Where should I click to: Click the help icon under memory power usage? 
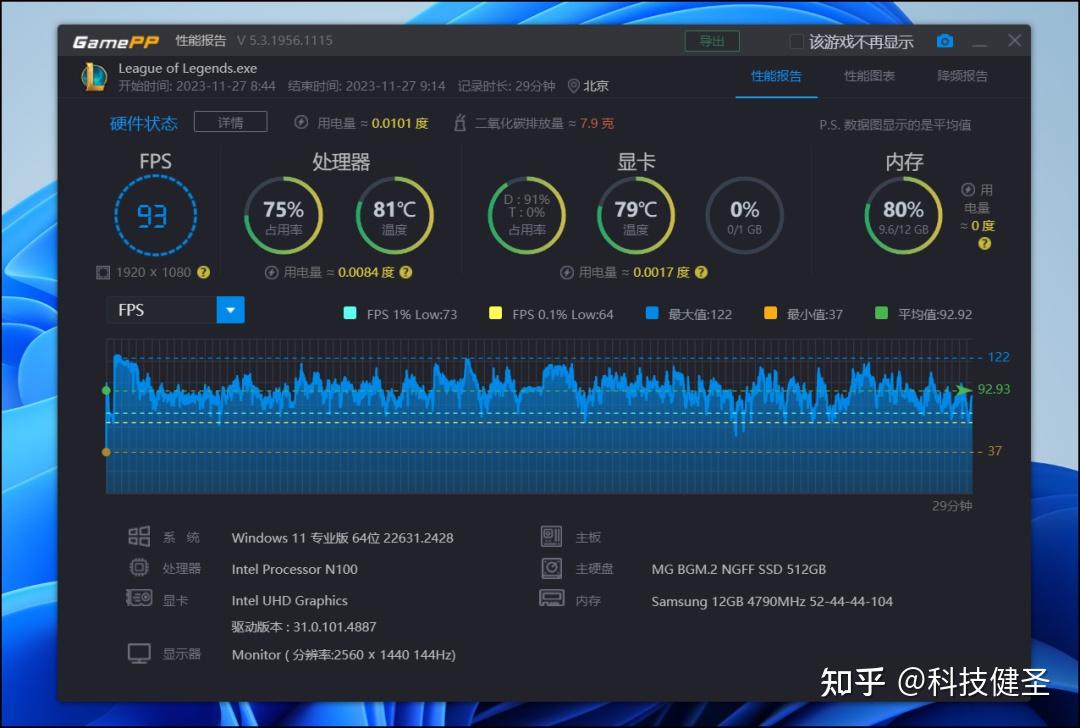pyautogui.click(x=984, y=243)
